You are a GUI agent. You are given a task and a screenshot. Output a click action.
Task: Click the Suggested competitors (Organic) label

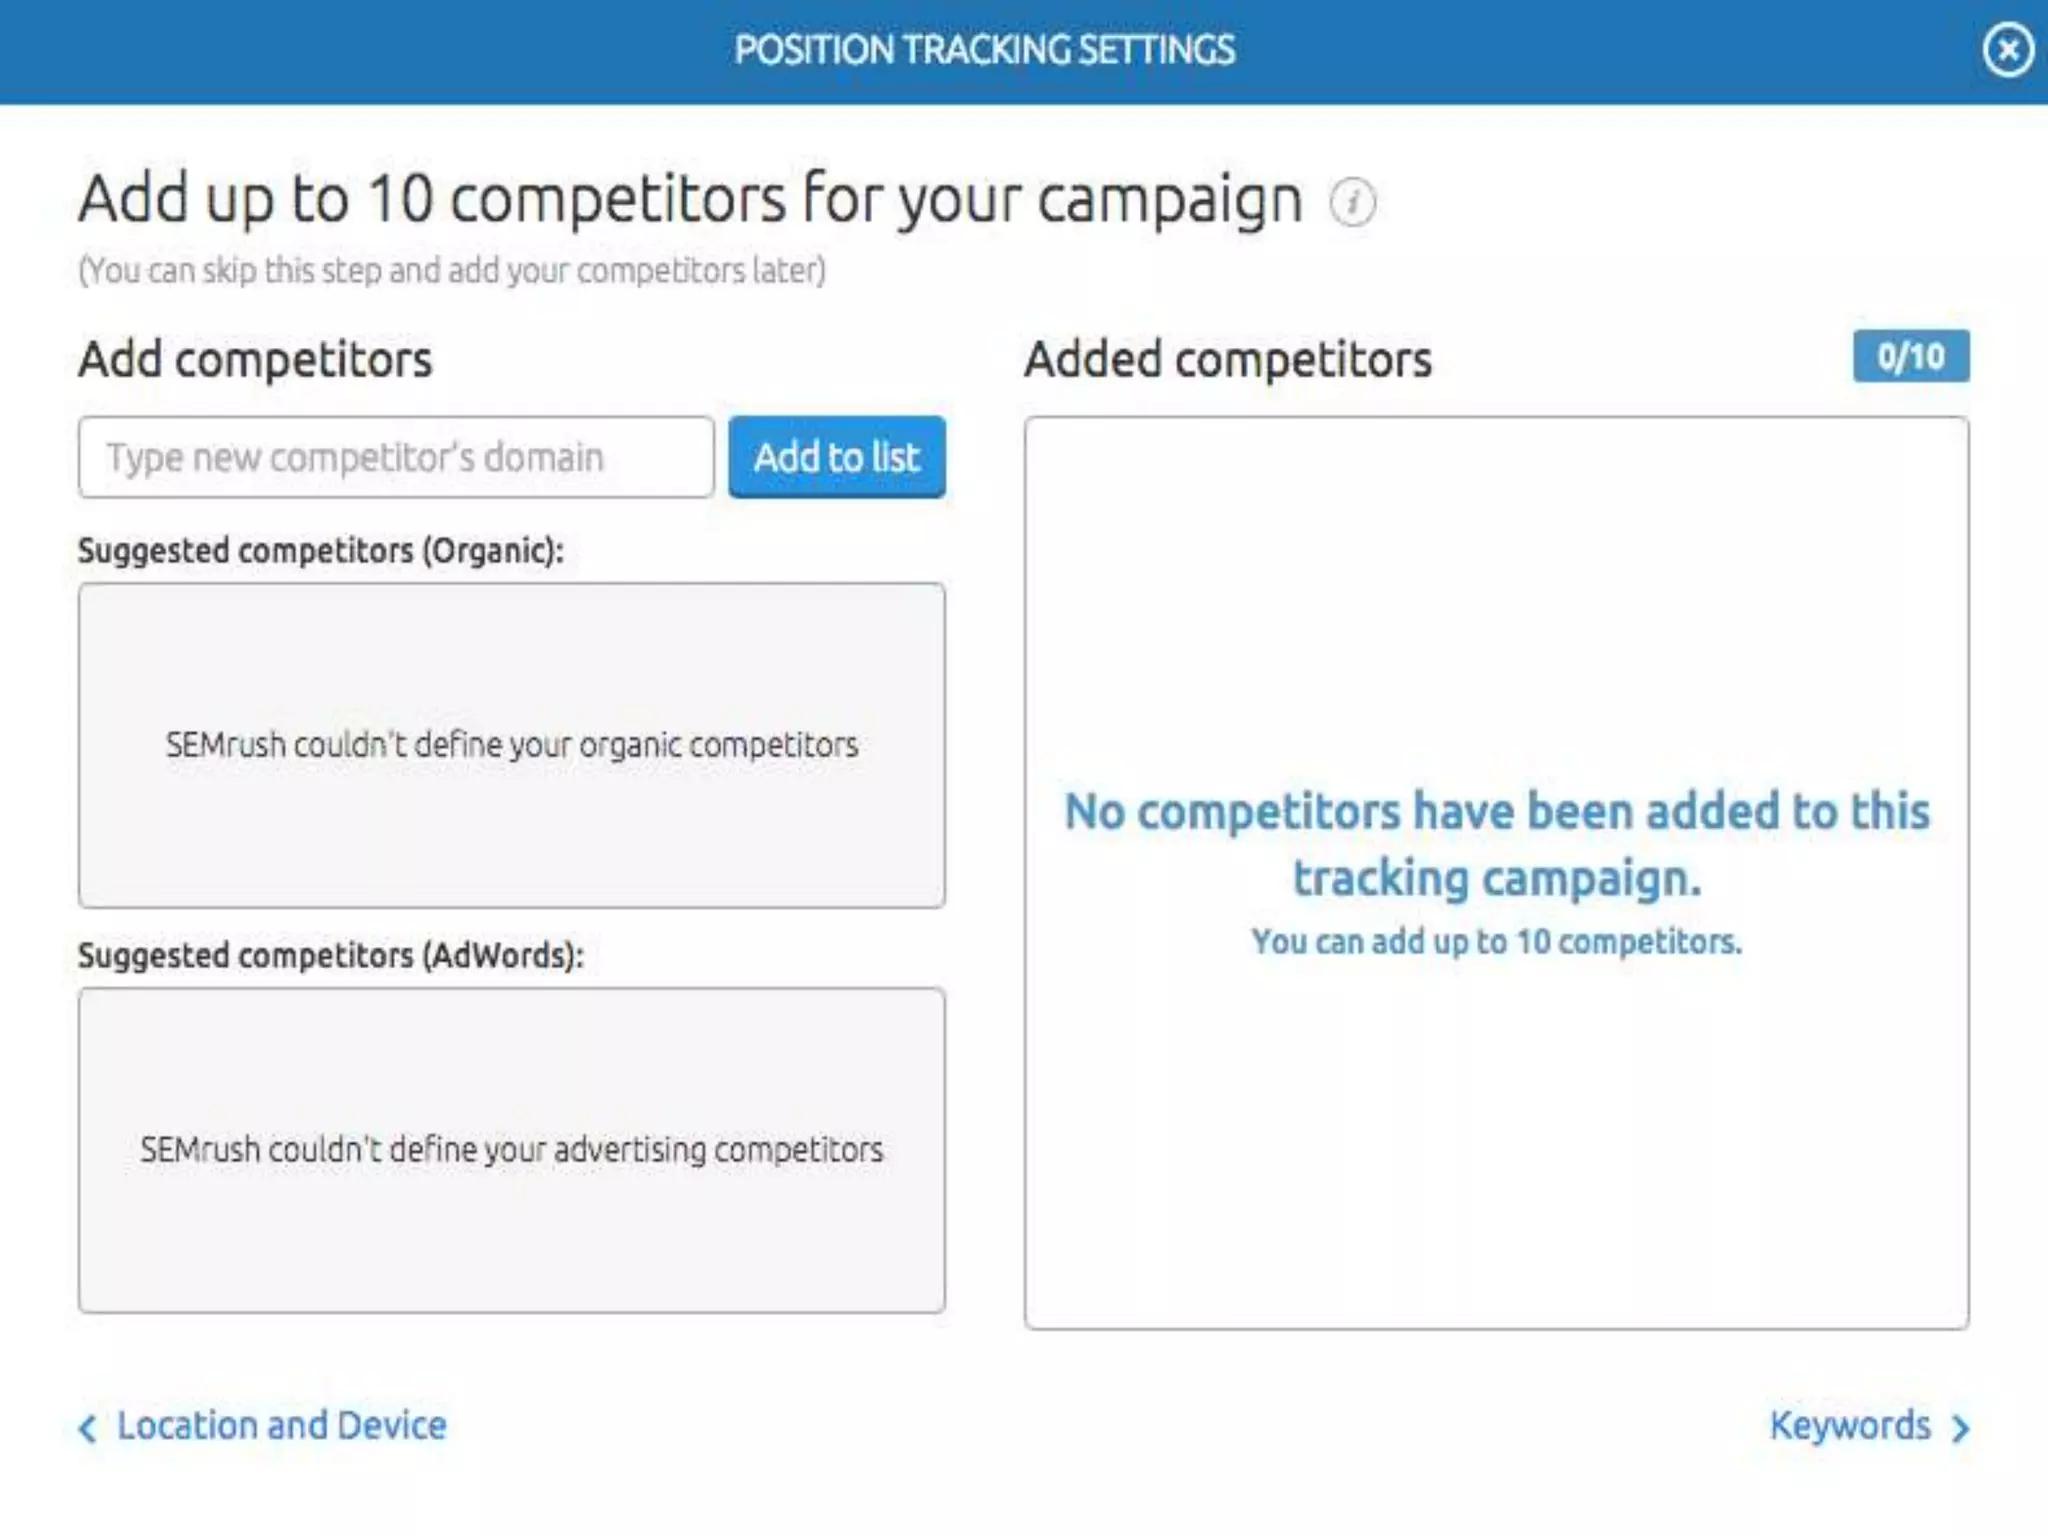tap(321, 551)
